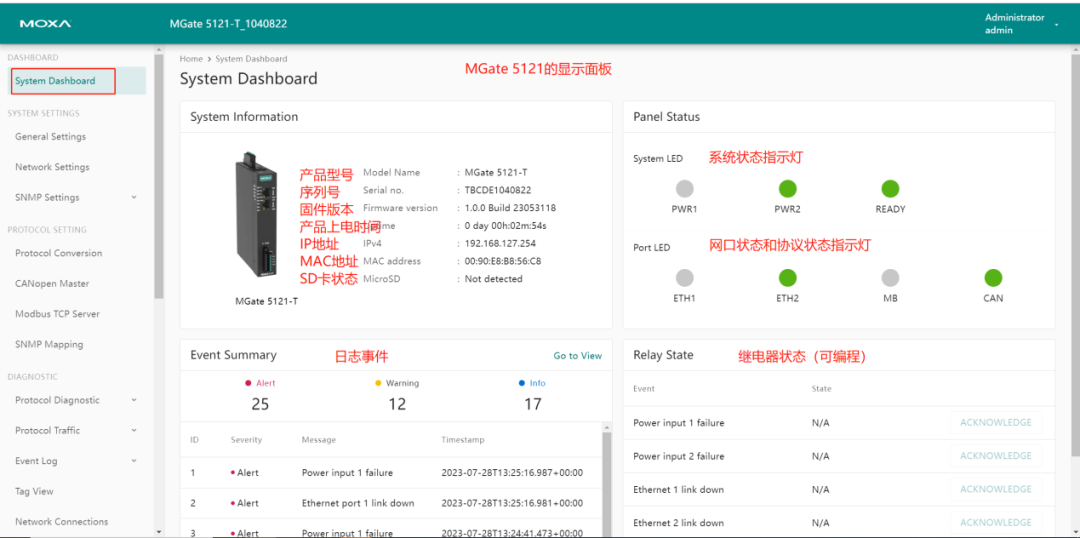
Task: Expand the SNMP Settings submenu
Action: coord(134,197)
